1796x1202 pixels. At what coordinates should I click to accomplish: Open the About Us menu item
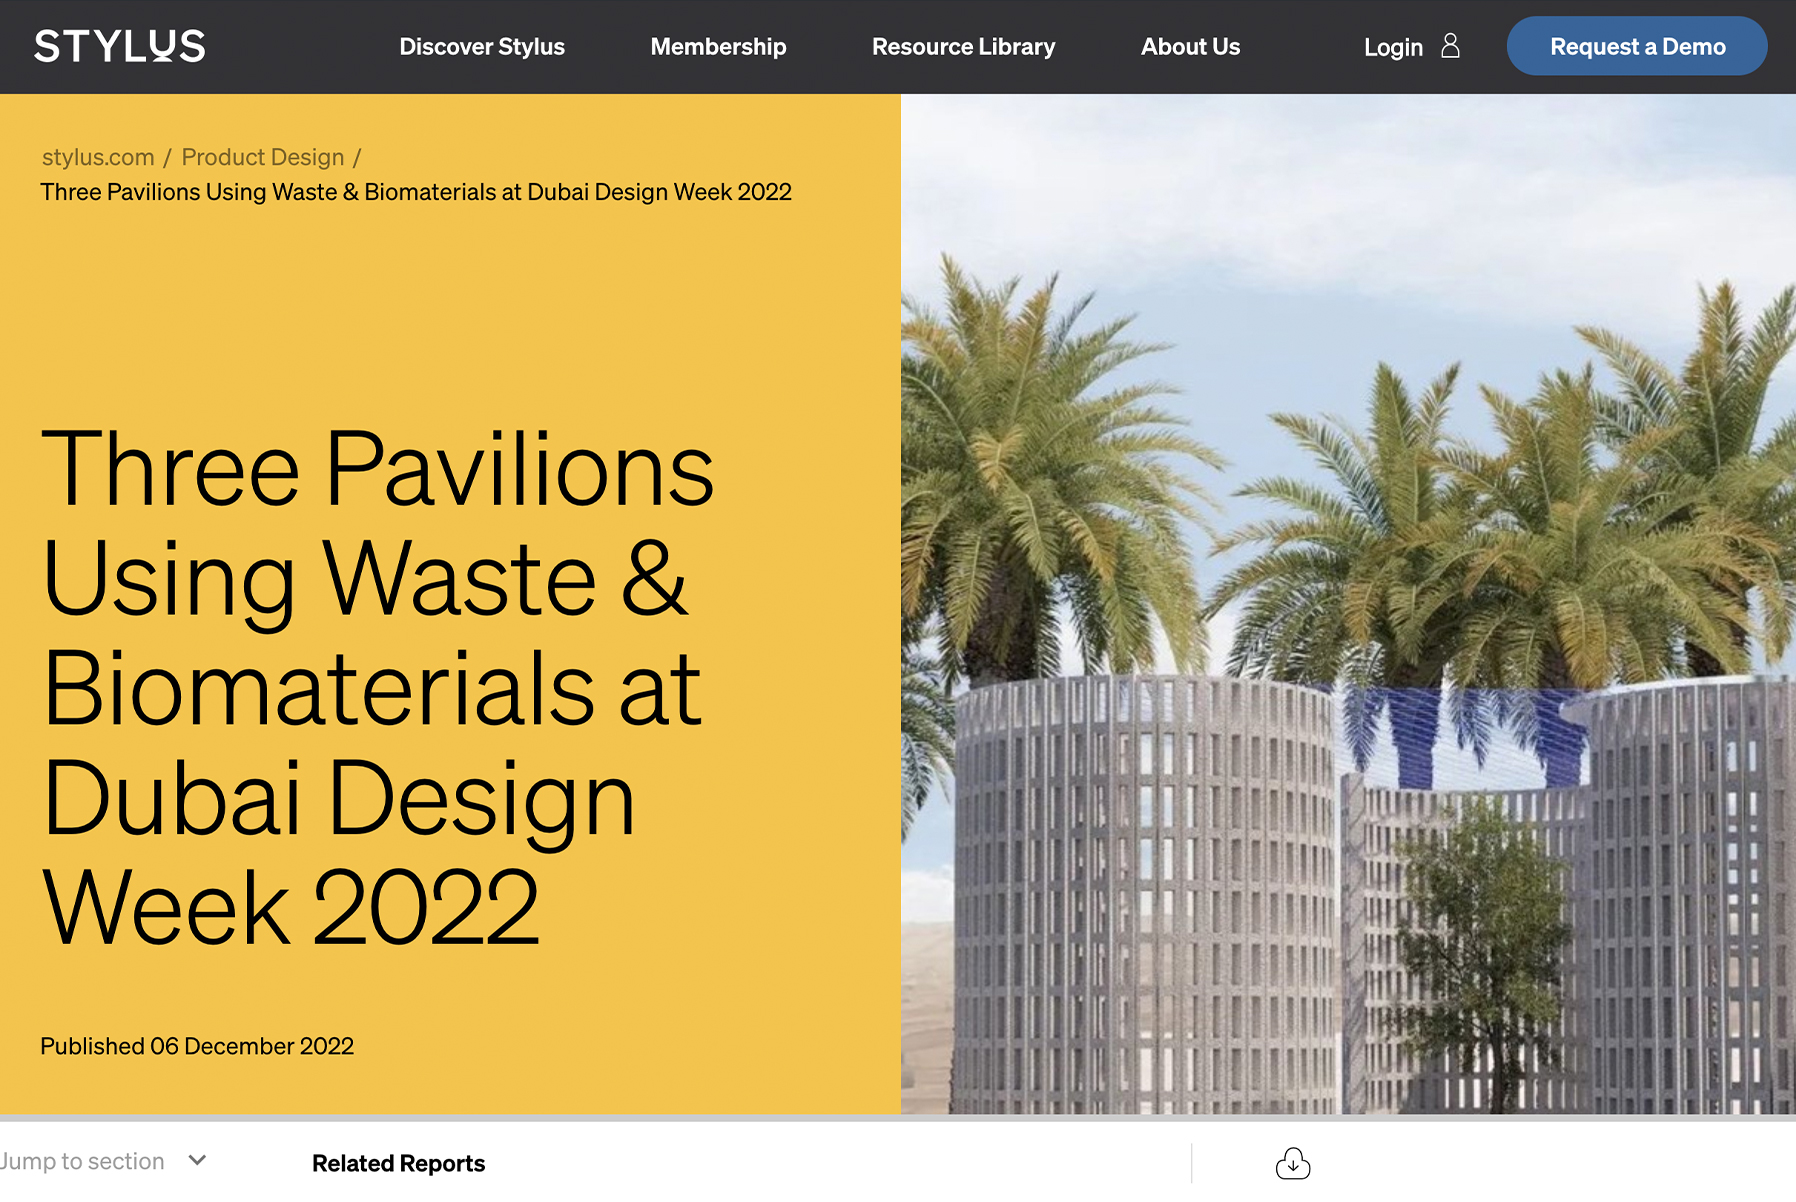1190,47
